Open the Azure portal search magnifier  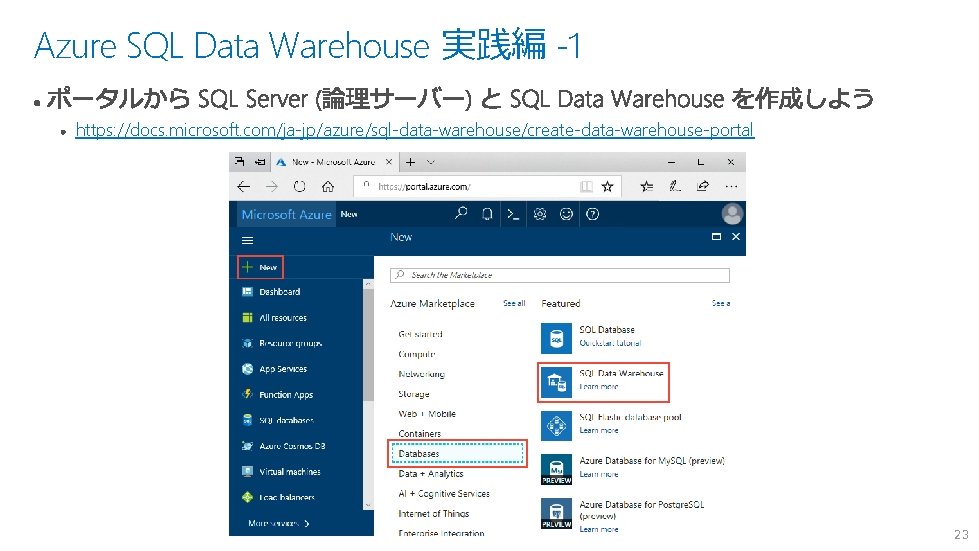tap(461, 213)
